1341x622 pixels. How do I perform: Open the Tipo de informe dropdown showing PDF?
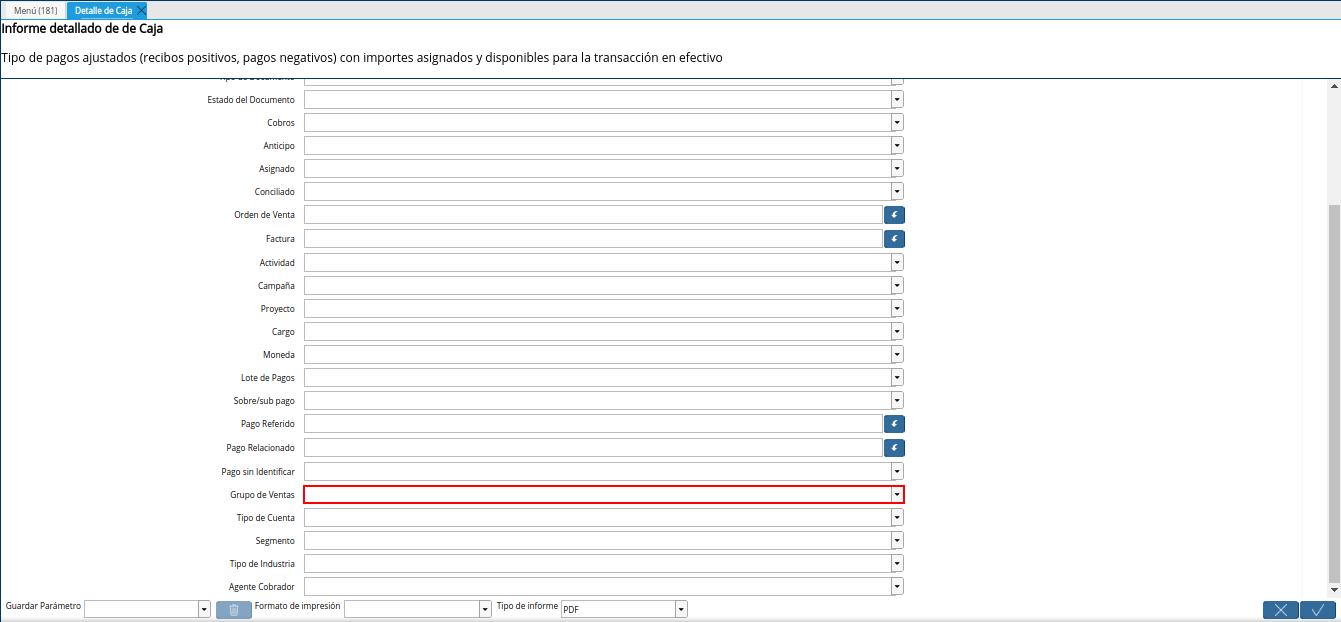click(x=680, y=608)
